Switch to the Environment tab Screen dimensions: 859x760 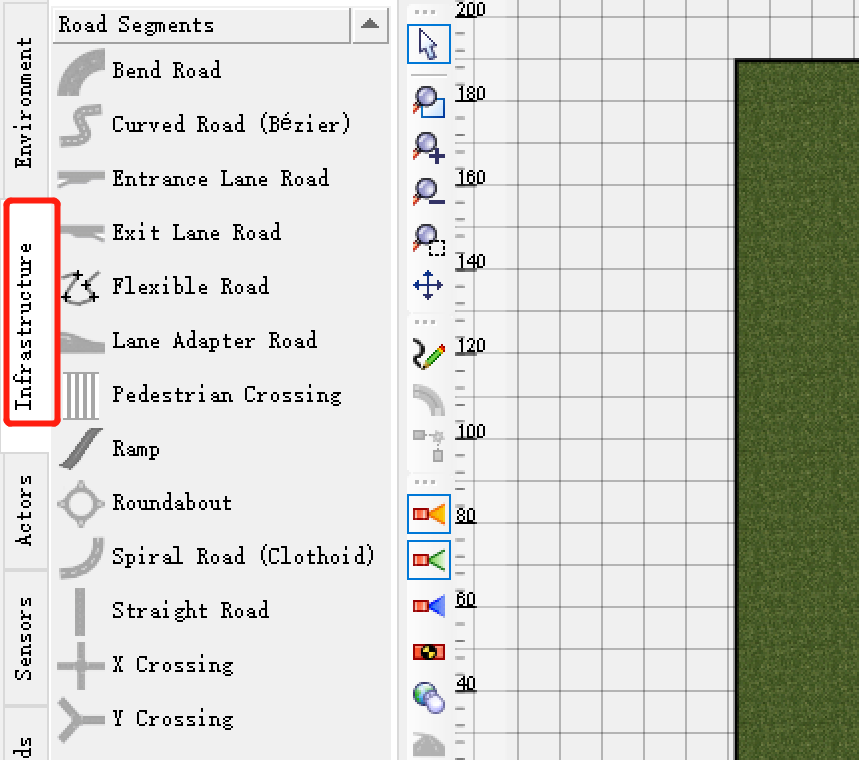coord(25,102)
